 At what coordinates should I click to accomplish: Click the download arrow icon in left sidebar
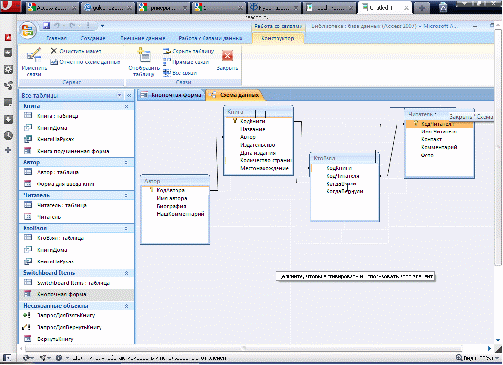coord(8,119)
